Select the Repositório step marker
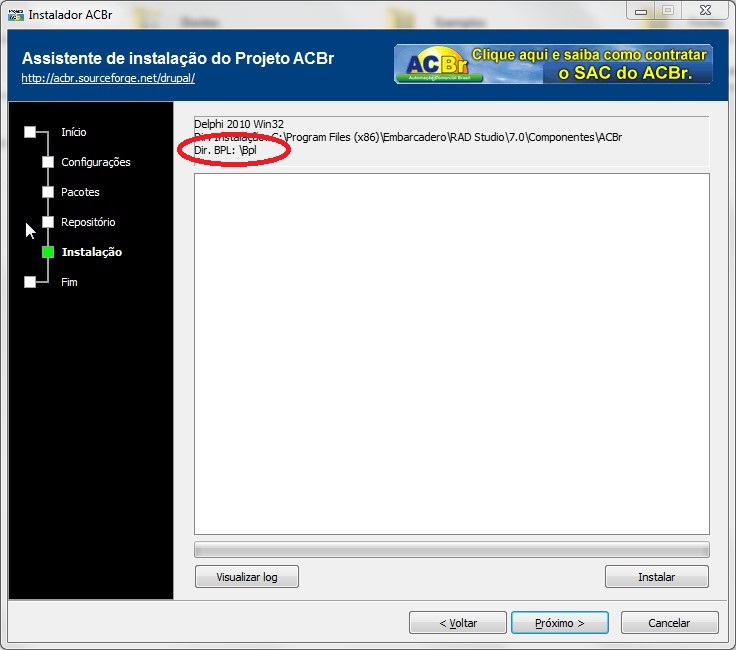The image size is (736, 650). click(x=48, y=222)
